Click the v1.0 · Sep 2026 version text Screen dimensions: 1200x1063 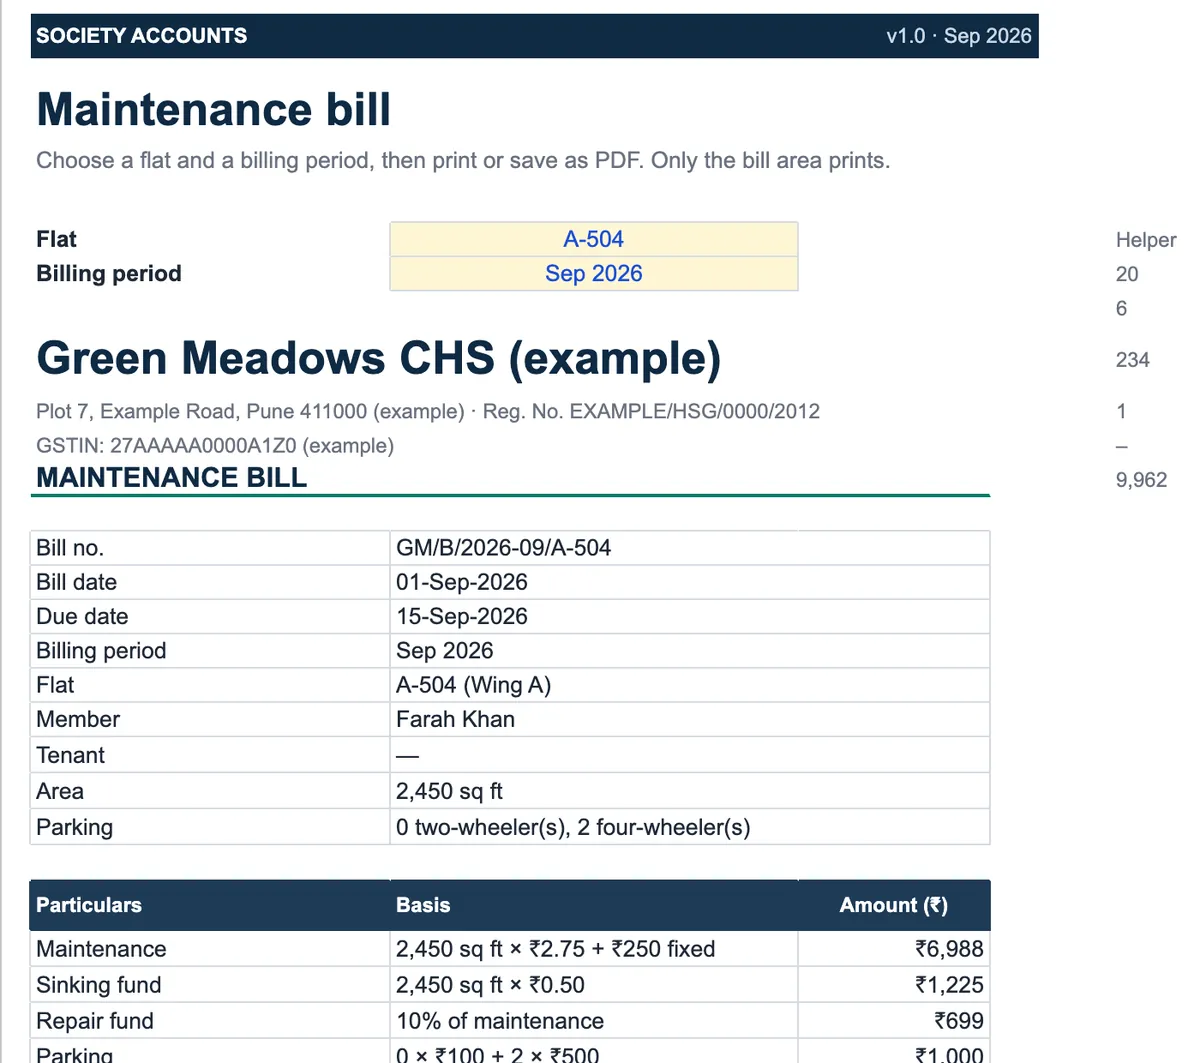(958, 36)
